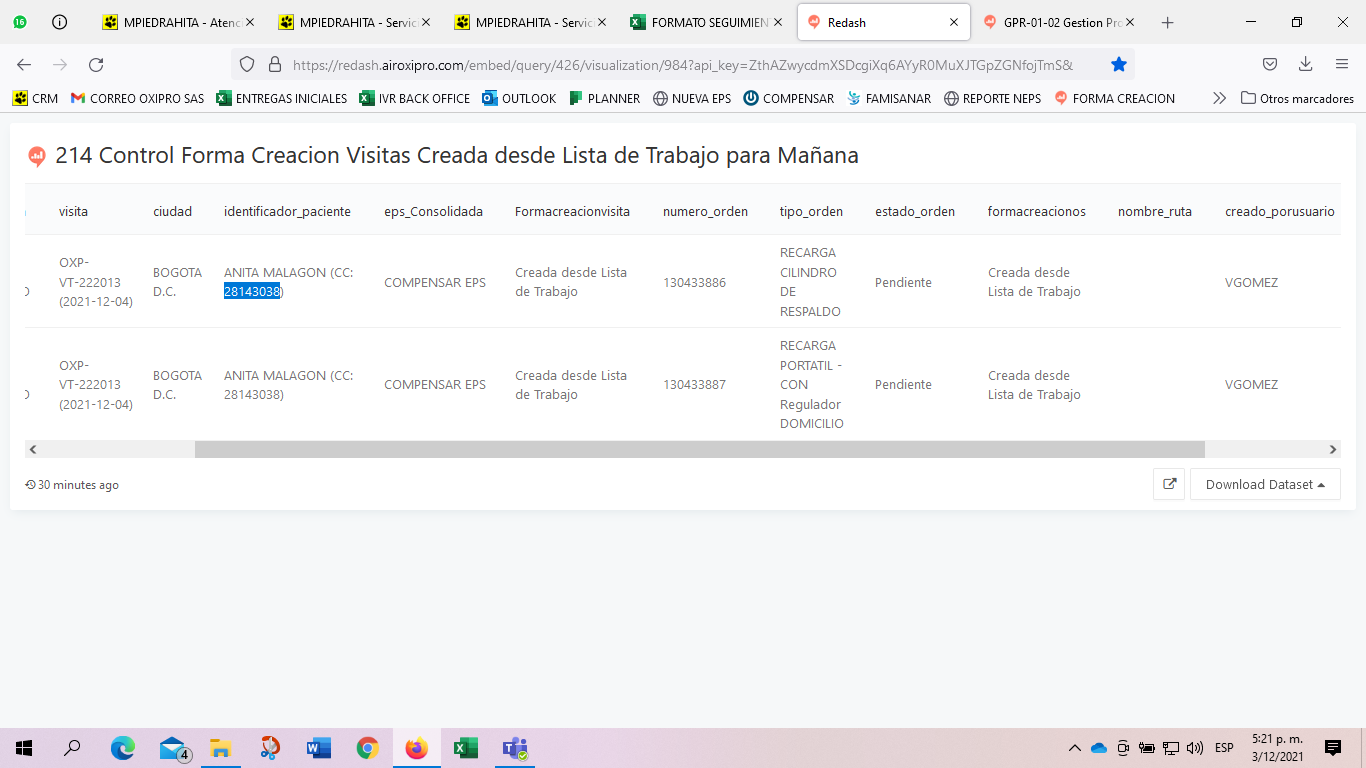This screenshot has height=768, width=1366.
Task: Close the Redash browser tab
Action: 953,22
